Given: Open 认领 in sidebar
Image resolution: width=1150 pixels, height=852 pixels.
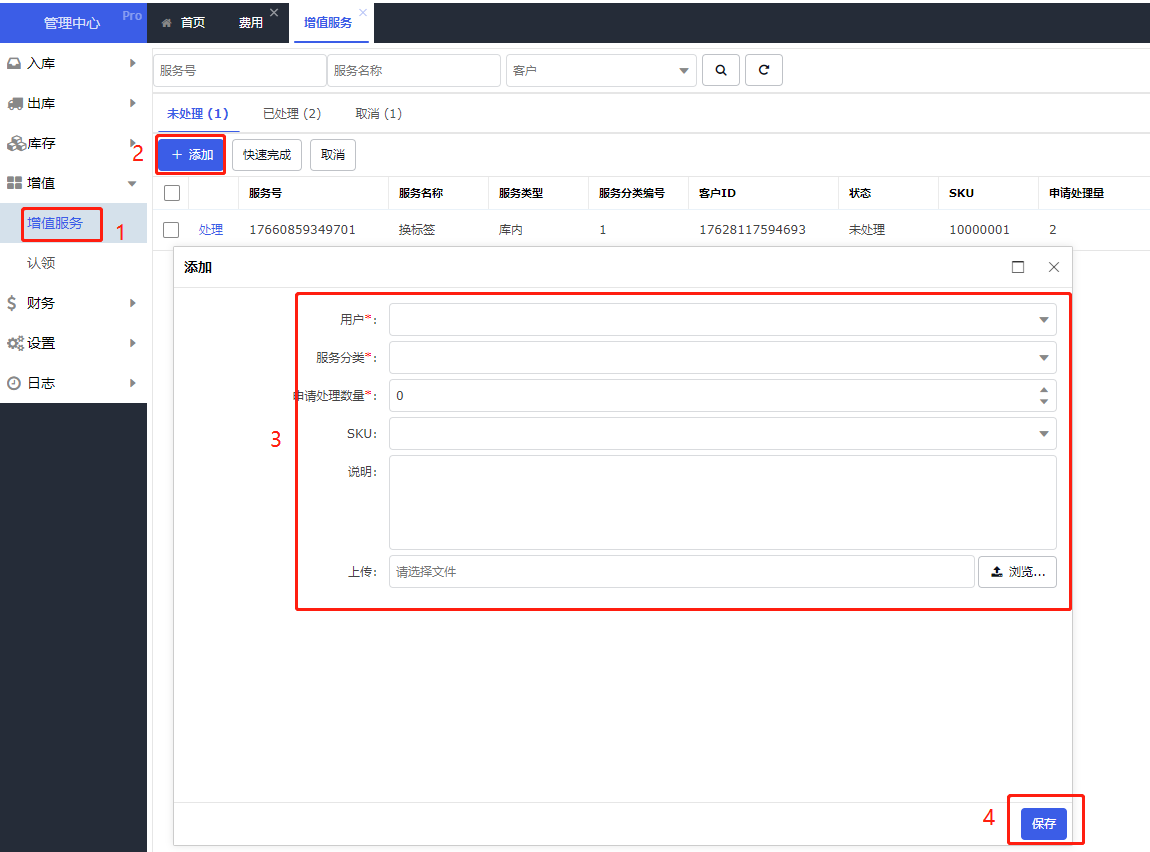Looking at the screenshot, I should click(x=41, y=262).
